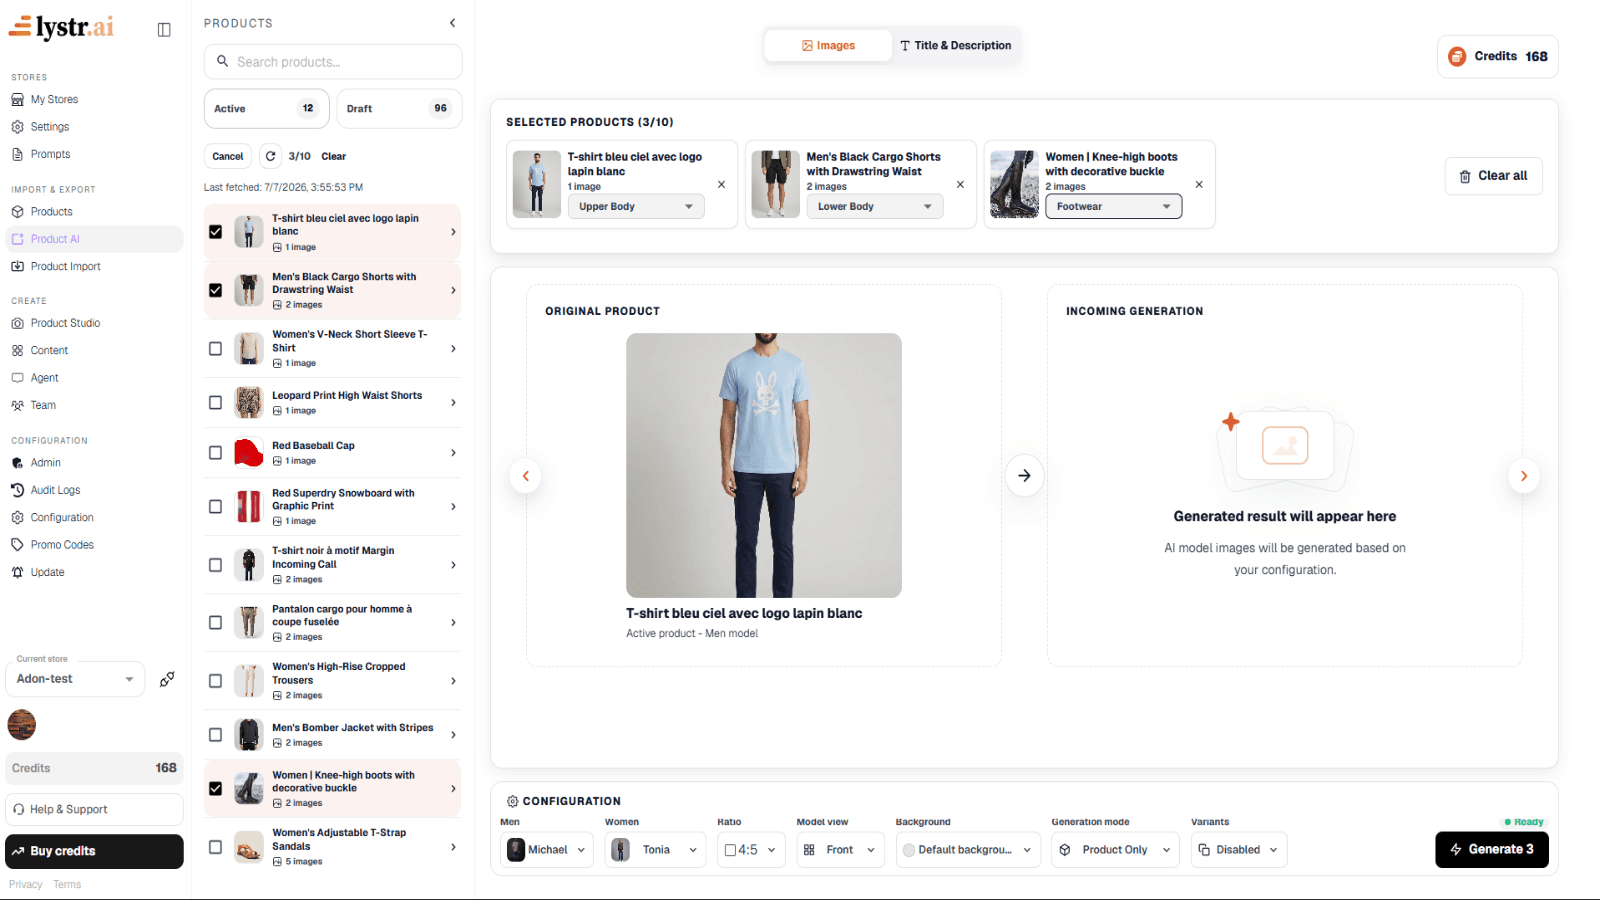Click the refresh products icon
1600x900 pixels.
(x=270, y=156)
